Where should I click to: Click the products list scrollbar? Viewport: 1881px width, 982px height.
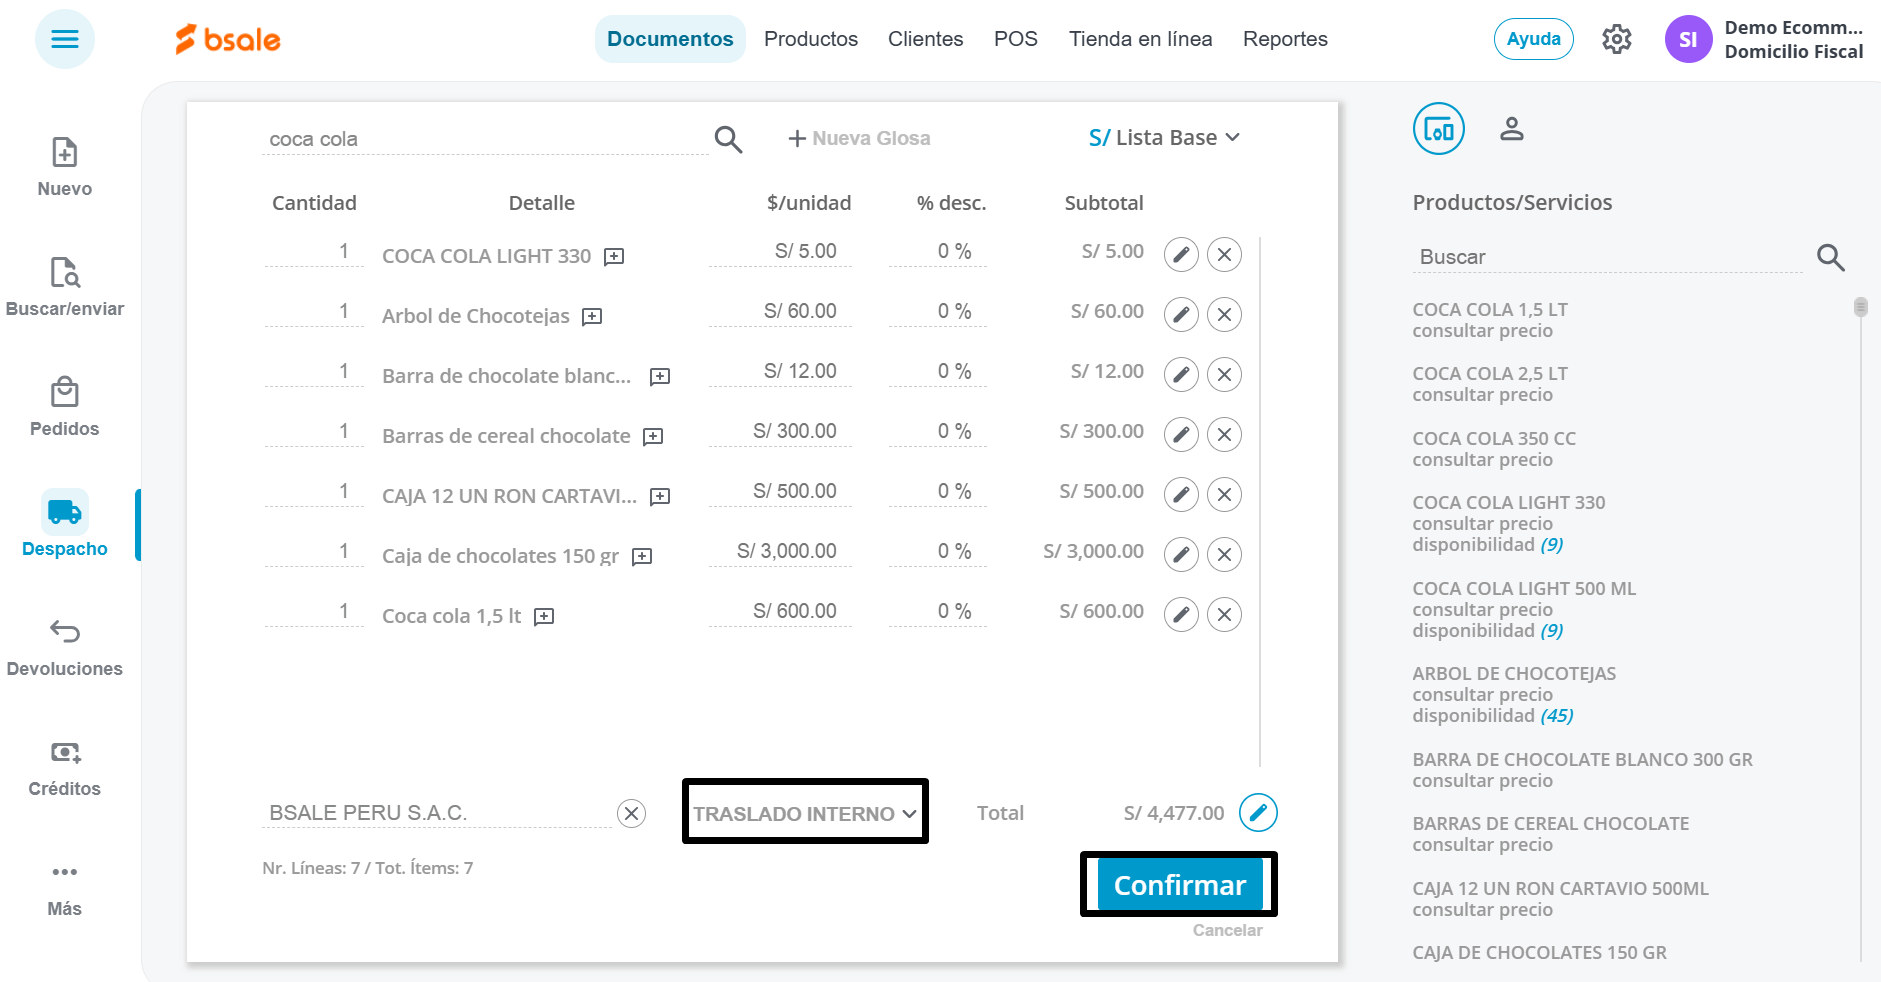[x=1860, y=307]
